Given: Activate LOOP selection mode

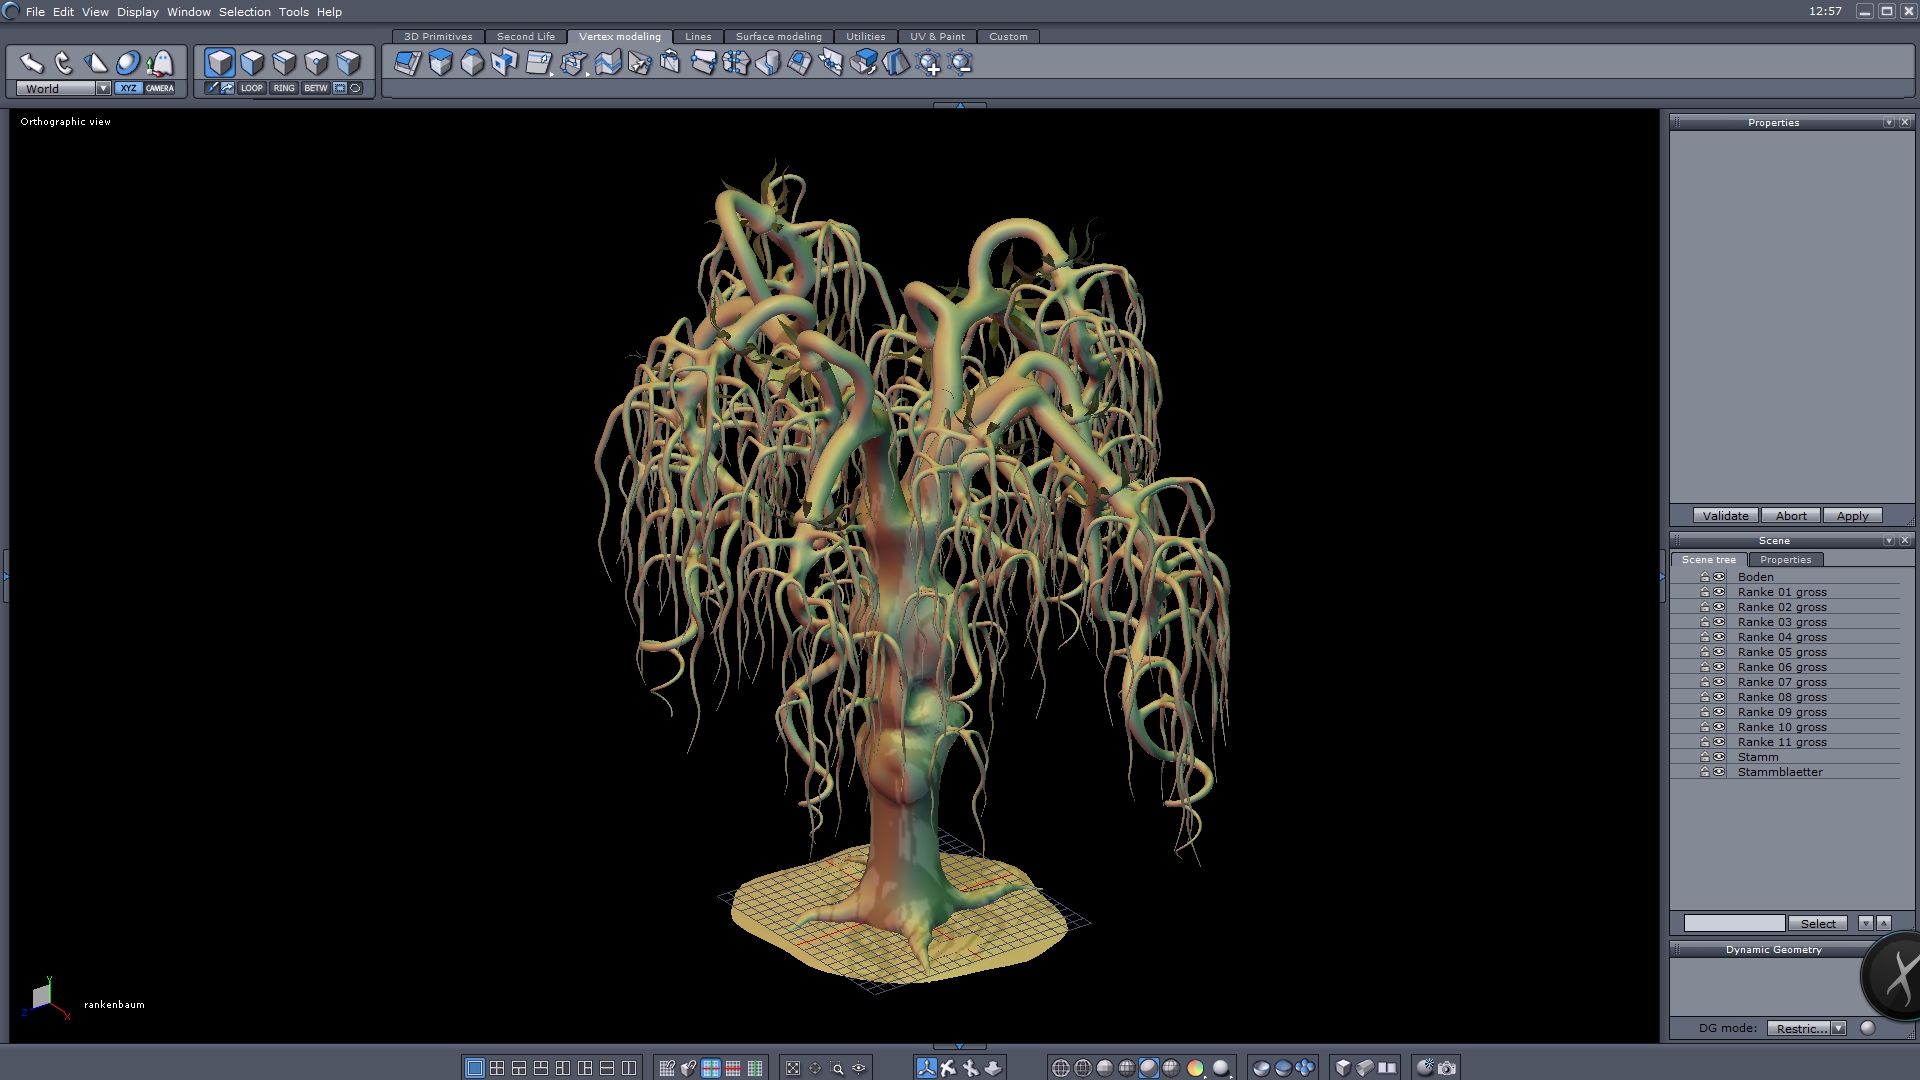Looking at the screenshot, I should 251,88.
